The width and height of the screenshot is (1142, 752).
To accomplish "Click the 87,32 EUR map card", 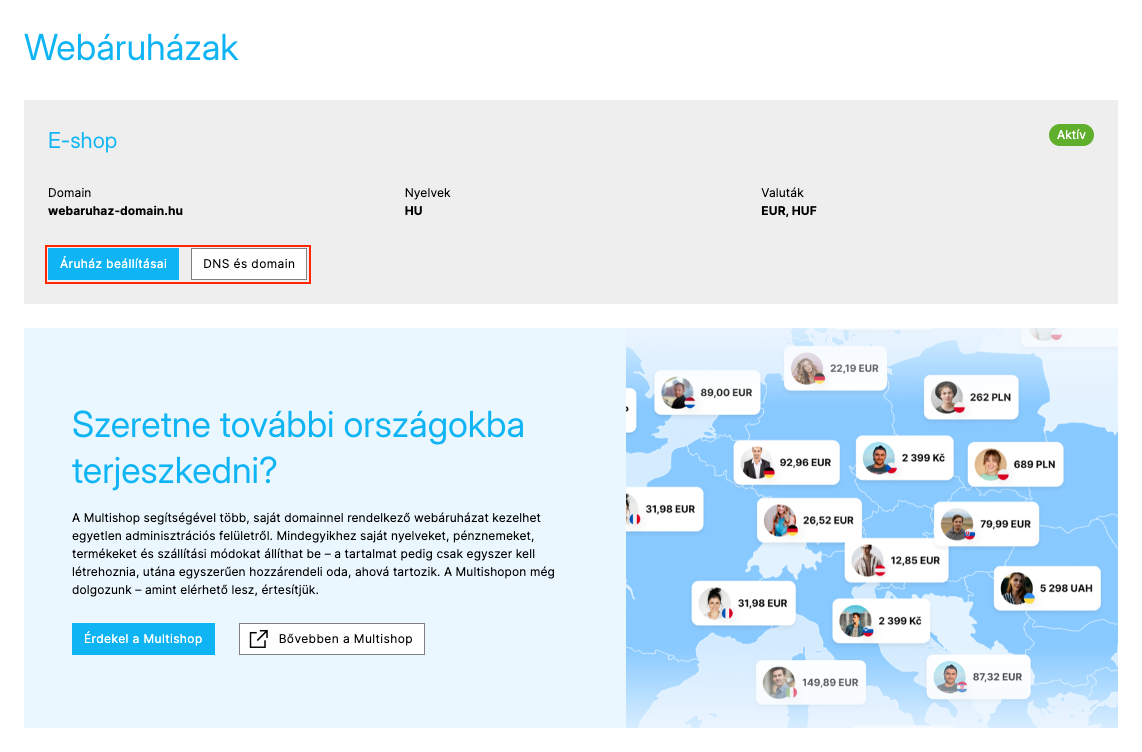I will click(x=979, y=676).
